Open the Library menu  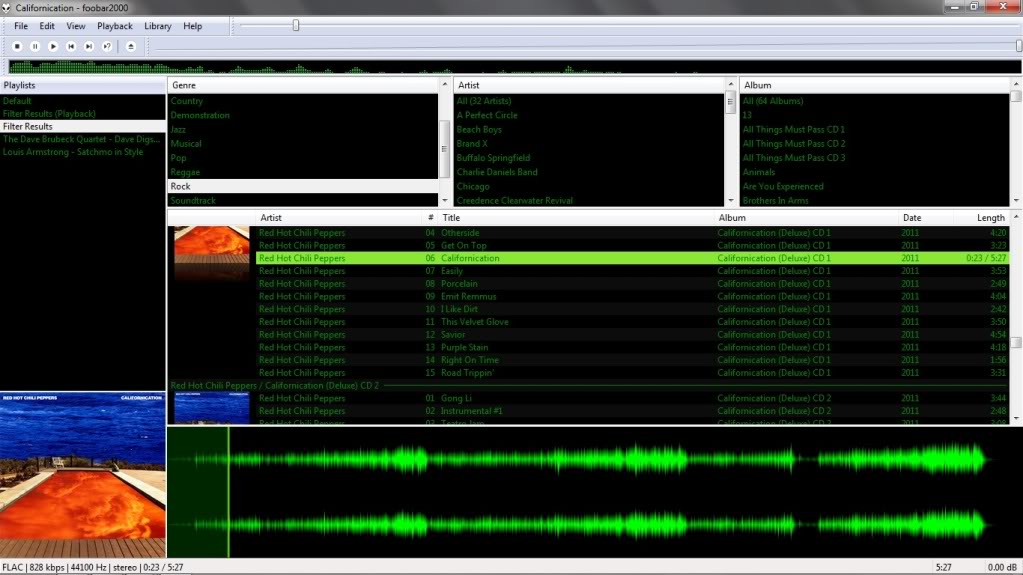coord(158,26)
